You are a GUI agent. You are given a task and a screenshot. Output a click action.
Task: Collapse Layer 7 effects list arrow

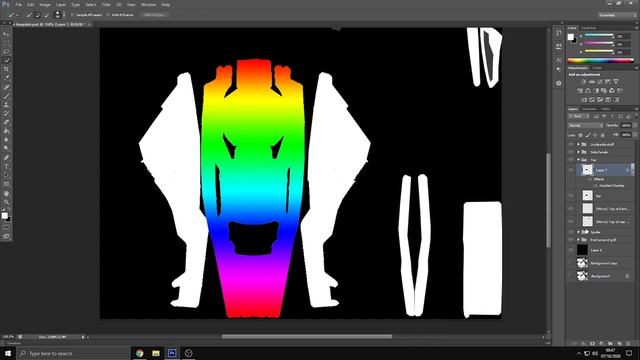point(632,170)
